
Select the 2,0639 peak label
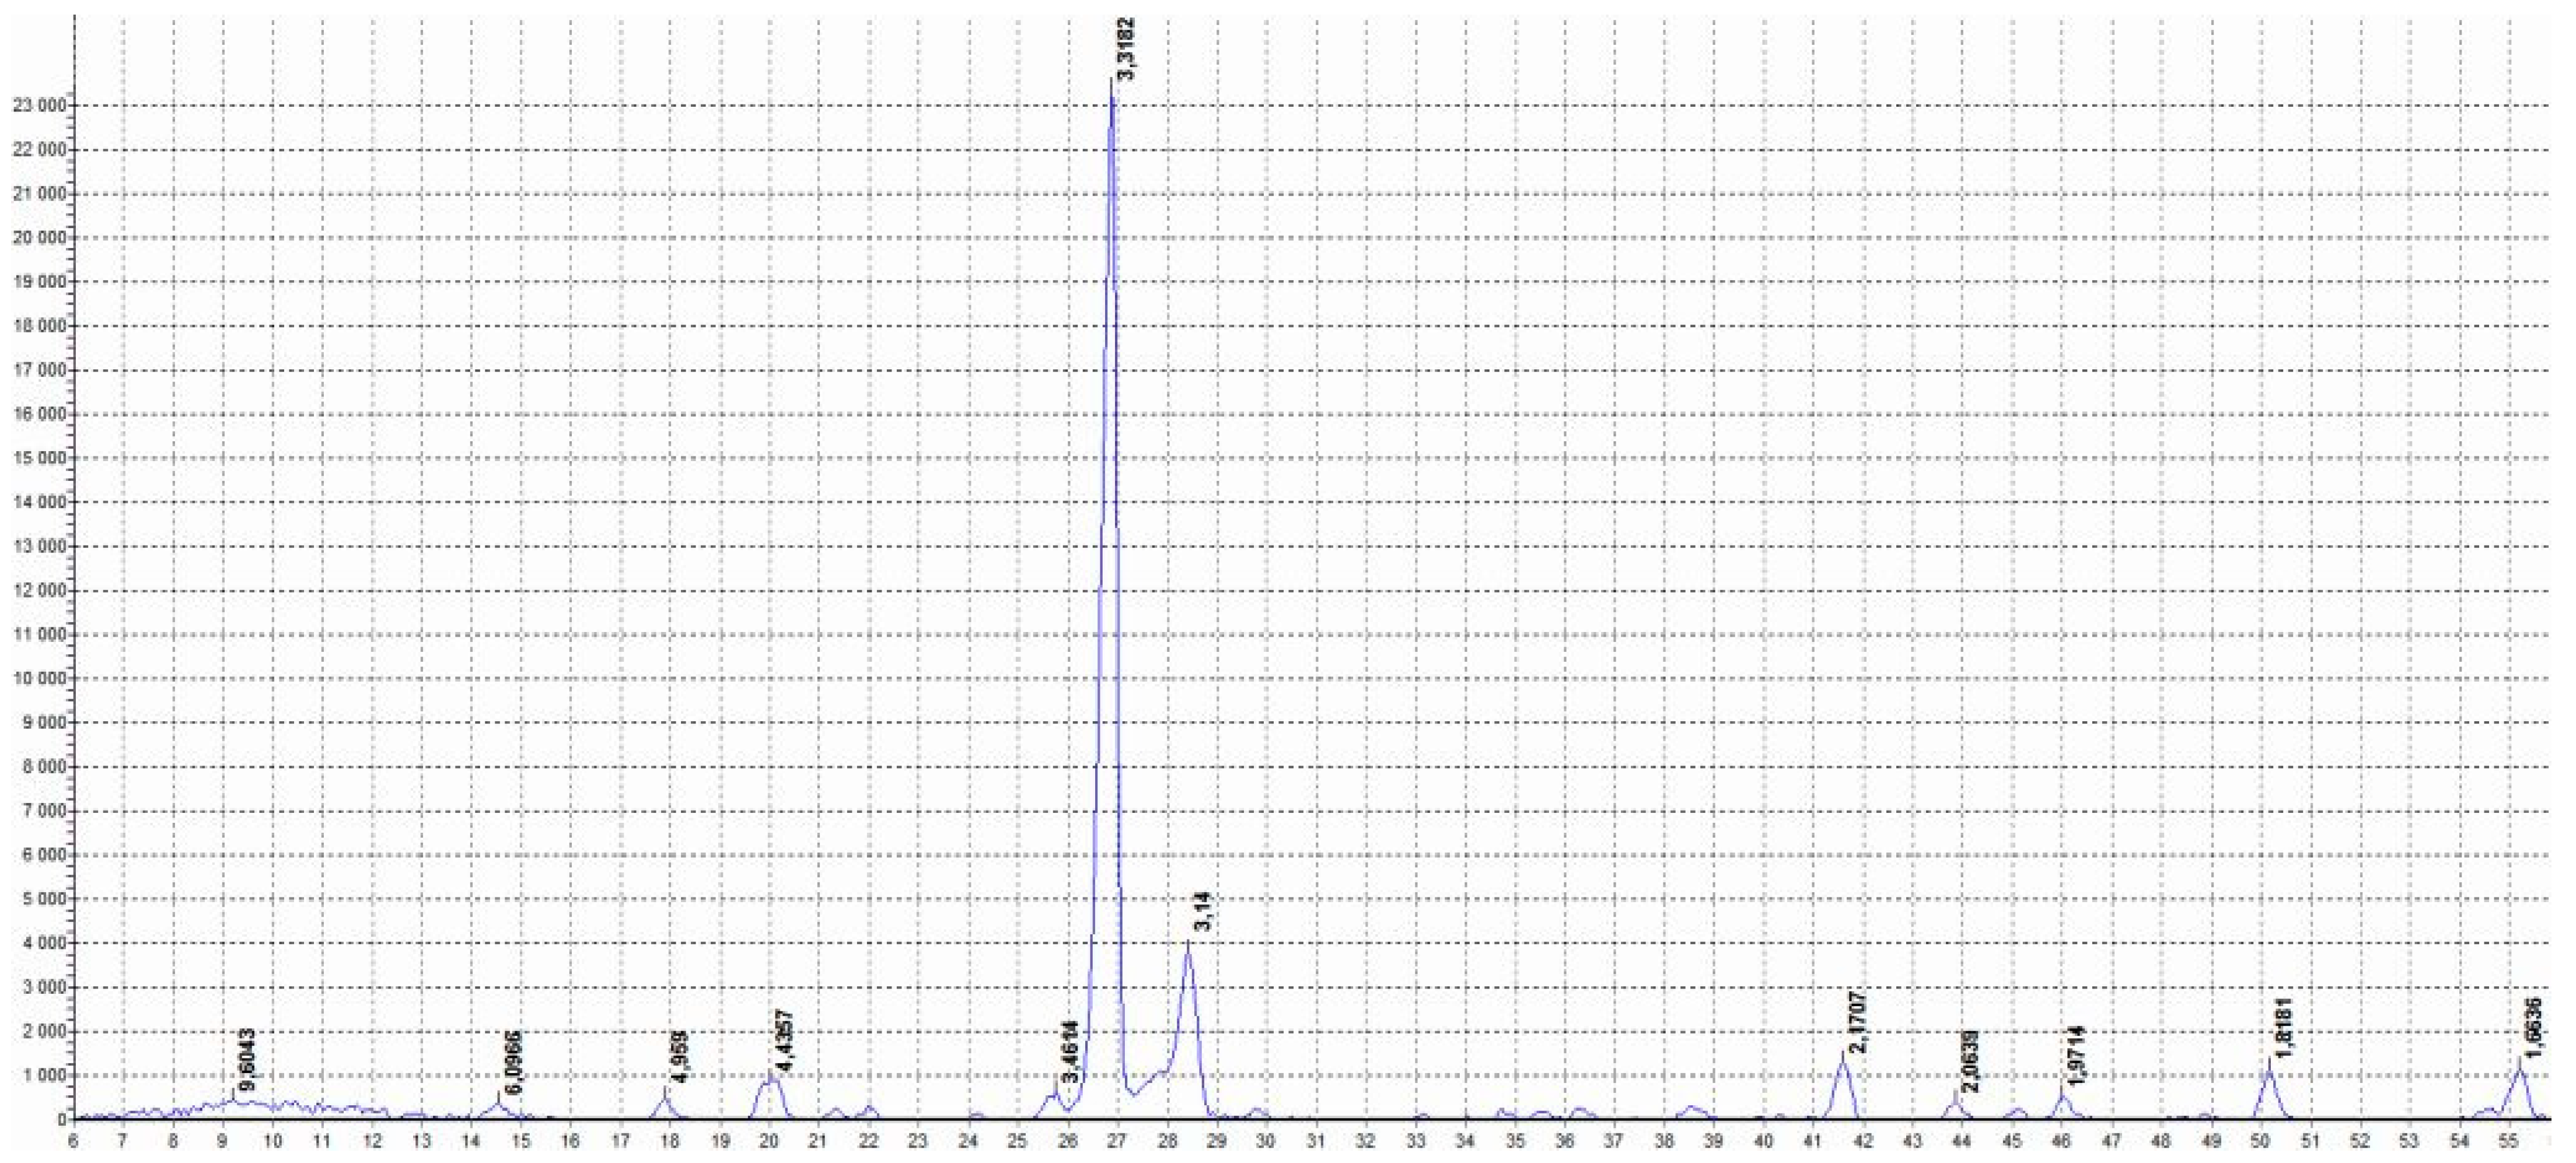tap(1969, 1062)
